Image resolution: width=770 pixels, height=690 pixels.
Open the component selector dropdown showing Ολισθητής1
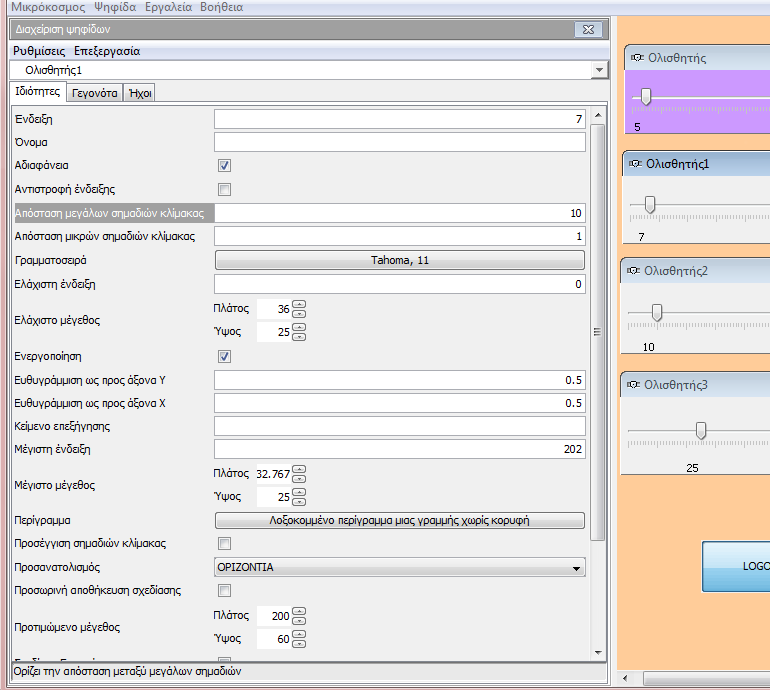click(x=599, y=70)
